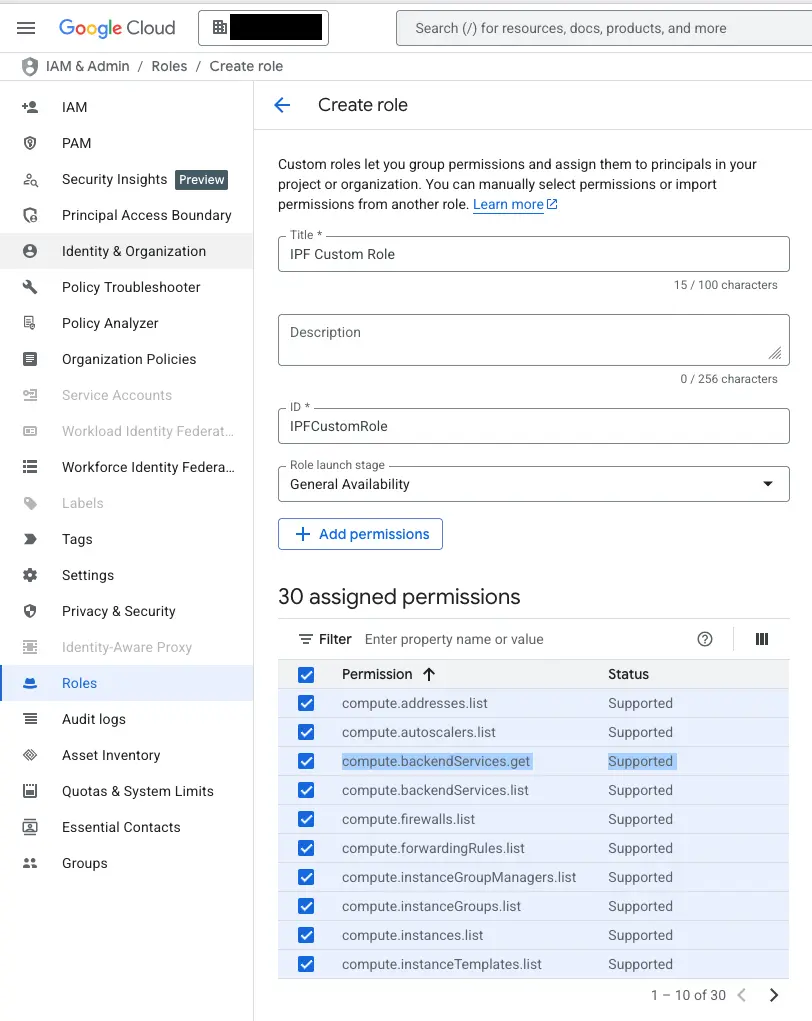Image resolution: width=812 pixels, height=1021 pixels.
Task: Select Asset Inventory from the sidebar
Action: (x=111, y=755)
